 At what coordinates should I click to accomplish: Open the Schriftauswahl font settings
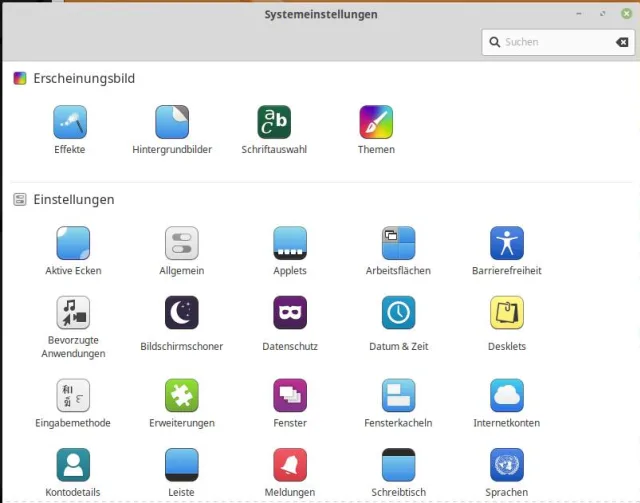click(274, 122)
